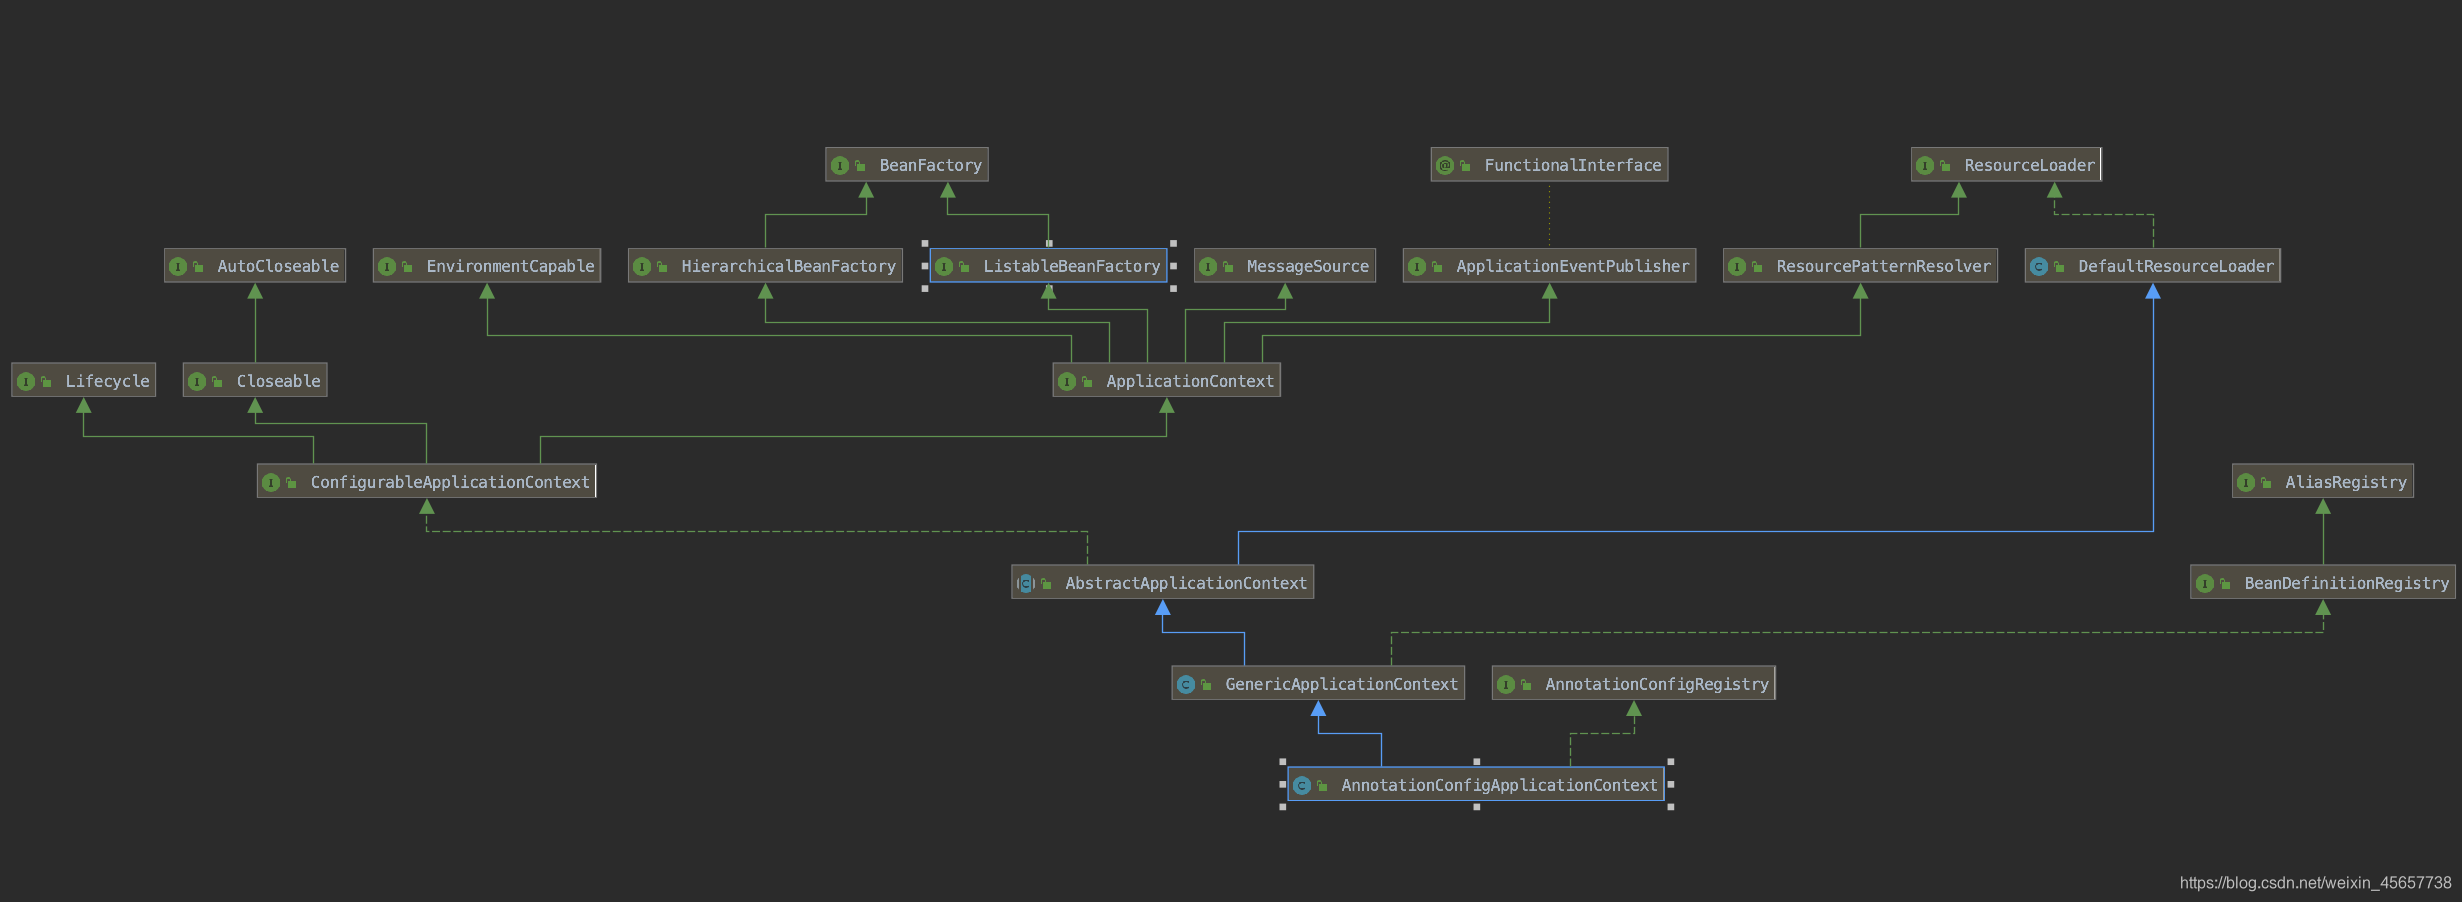This screenshot has width=2462, height=902.
Task: Click the interface icon on AnnotationConfigRegistry
Action: click(1506, 685)
